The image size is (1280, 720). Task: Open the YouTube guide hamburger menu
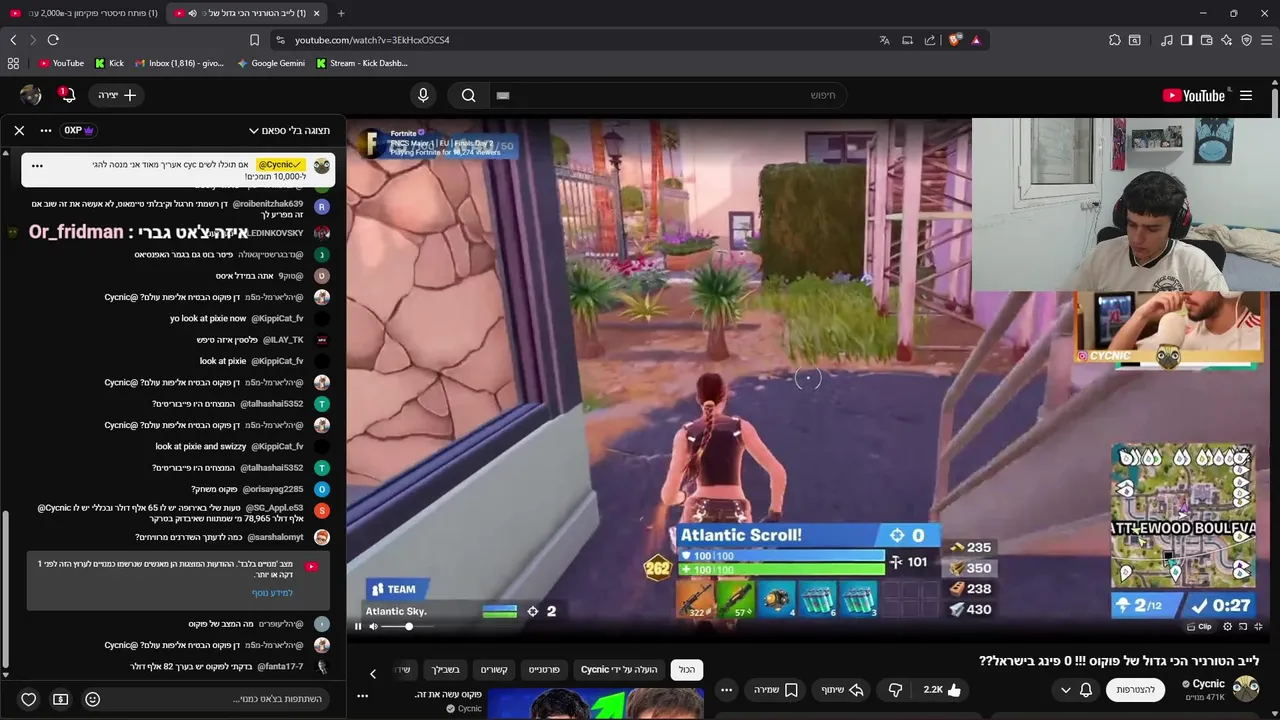click(x=1246, y=95)
